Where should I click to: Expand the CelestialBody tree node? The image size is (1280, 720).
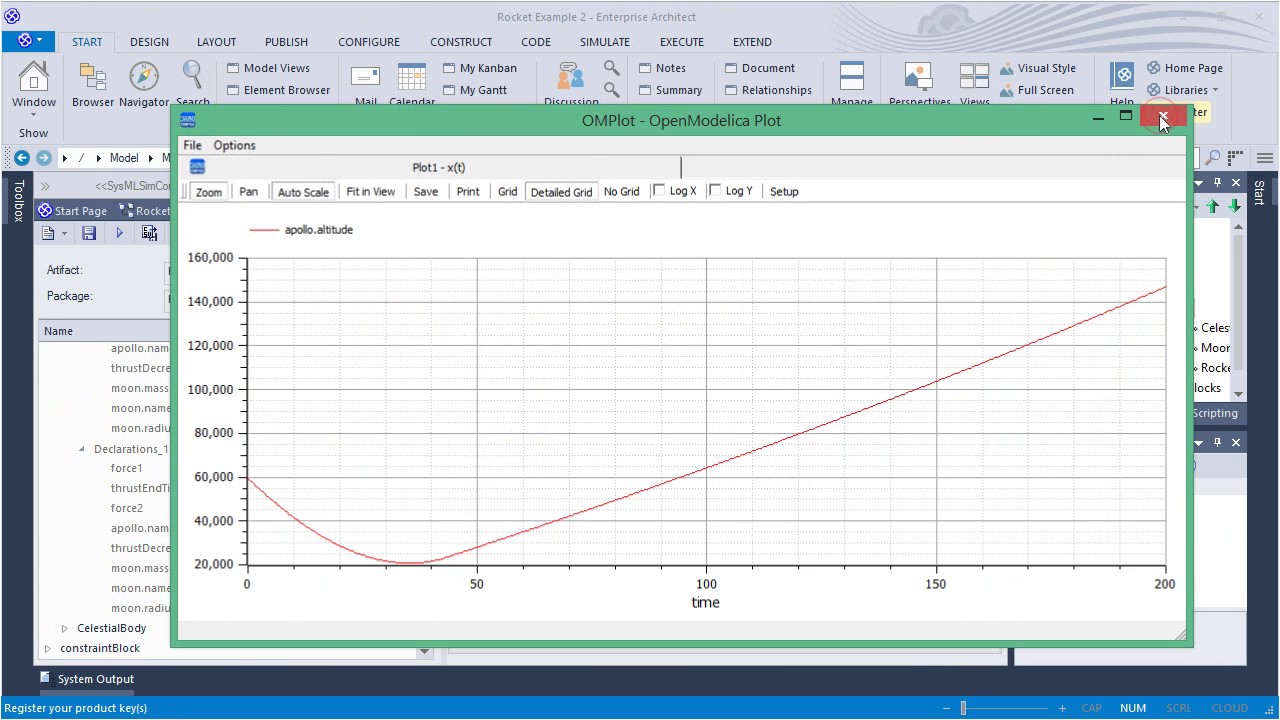[65, 628]
